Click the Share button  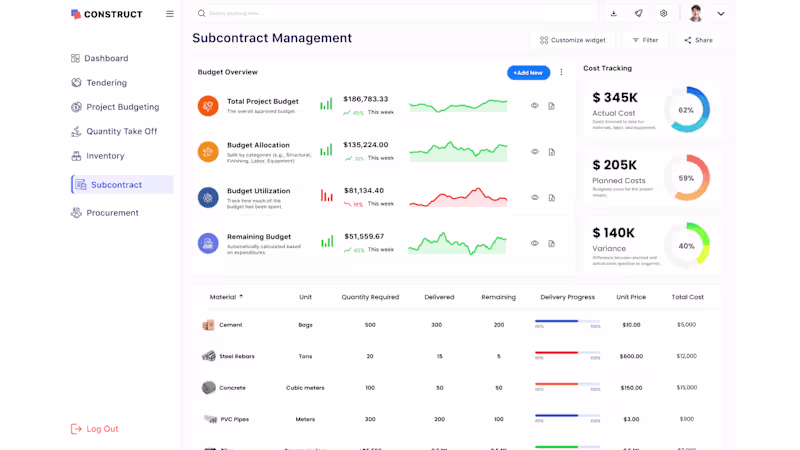click(x=698, y=40)
